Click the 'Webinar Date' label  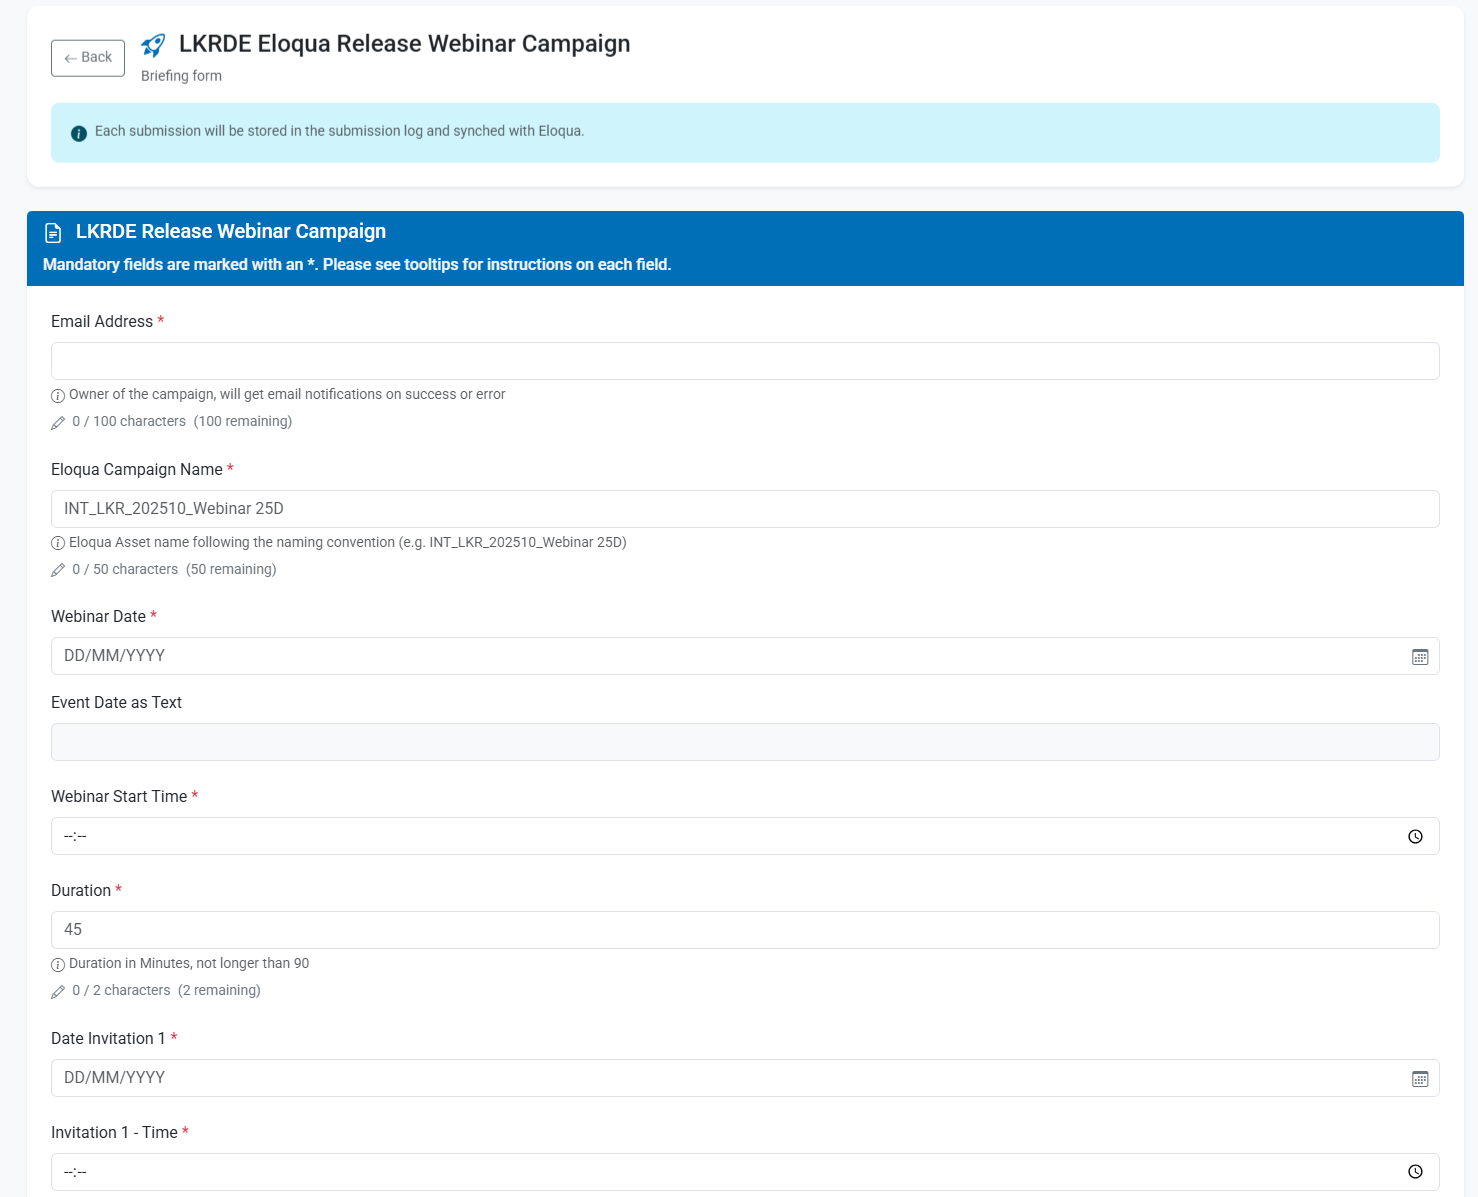coord(98,616)
